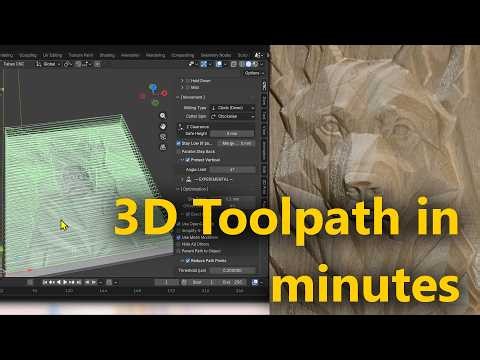Click the Threshold value field
Viewport: 480px width, 360px height.
(x=232, y=270)
